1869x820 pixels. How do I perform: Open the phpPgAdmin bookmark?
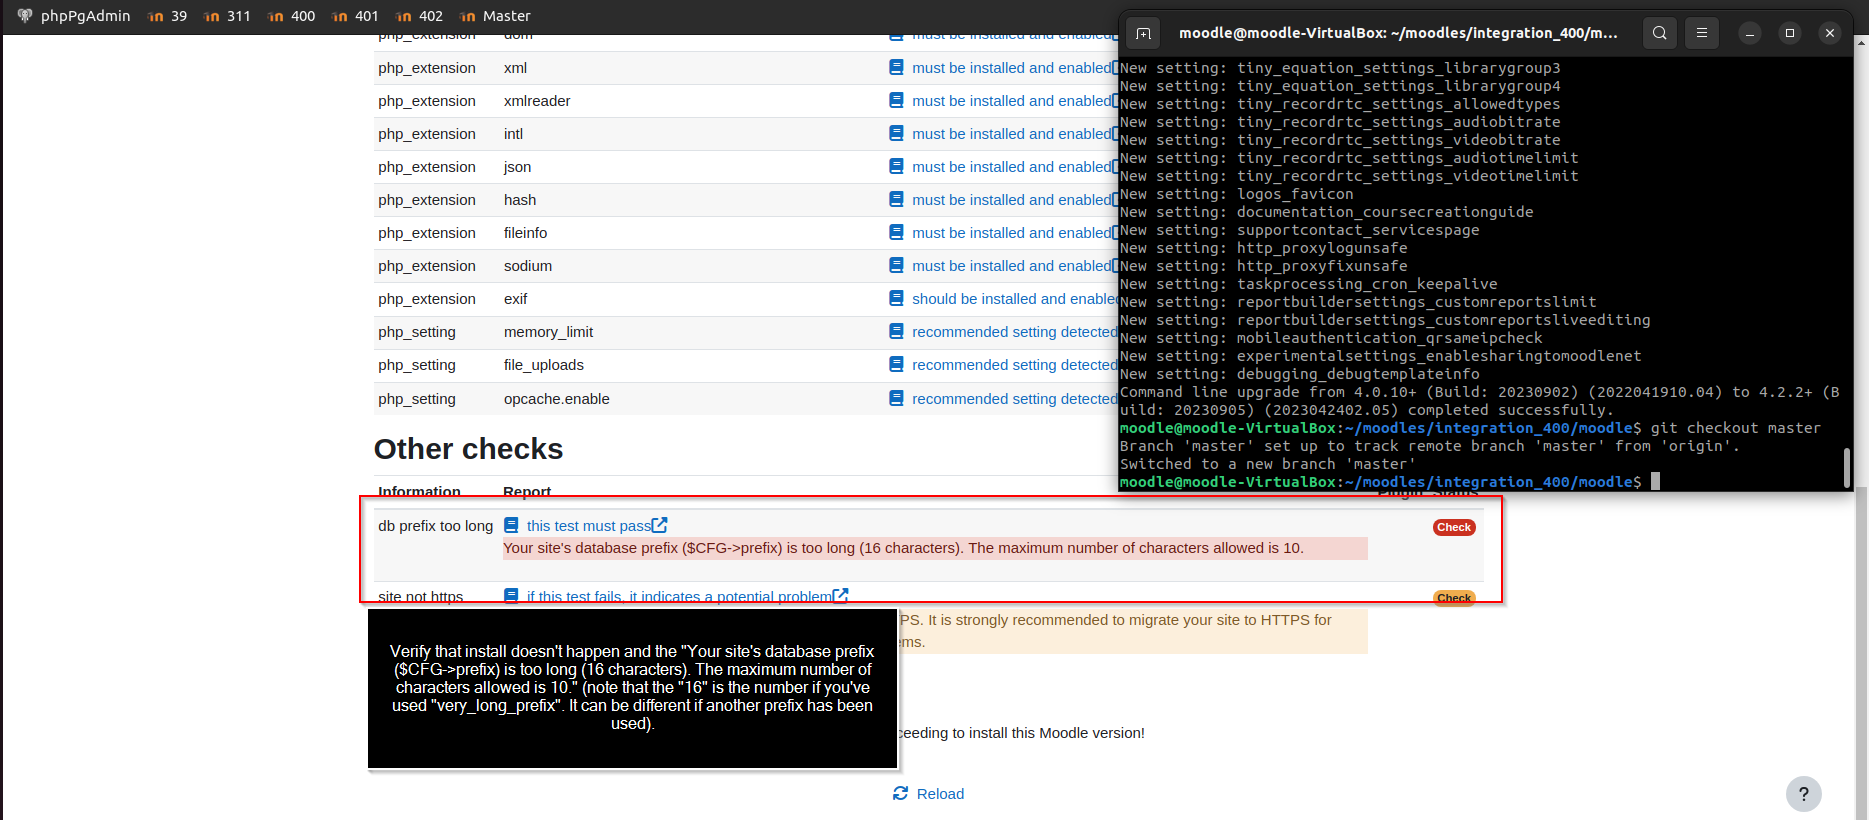(74, 16)
